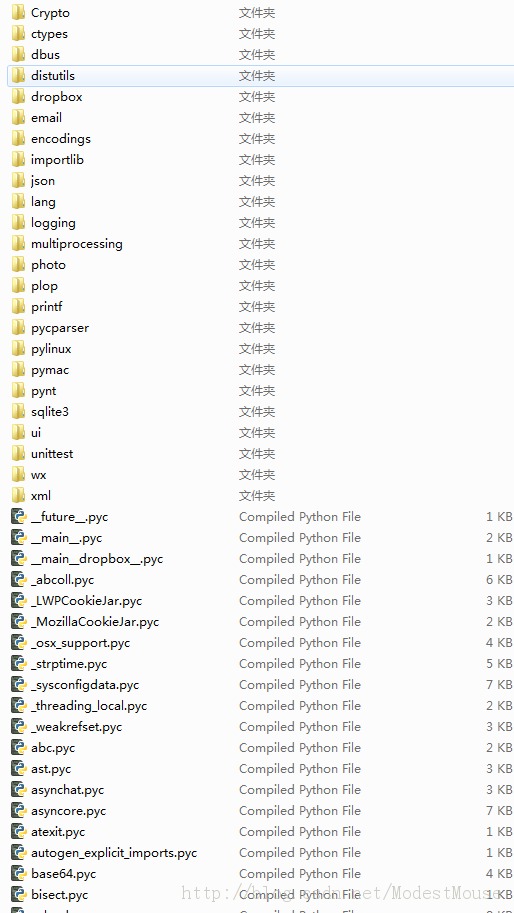Click the wx folder icon
The height and width of the screenshot is (913, 514).
[18, 475]
